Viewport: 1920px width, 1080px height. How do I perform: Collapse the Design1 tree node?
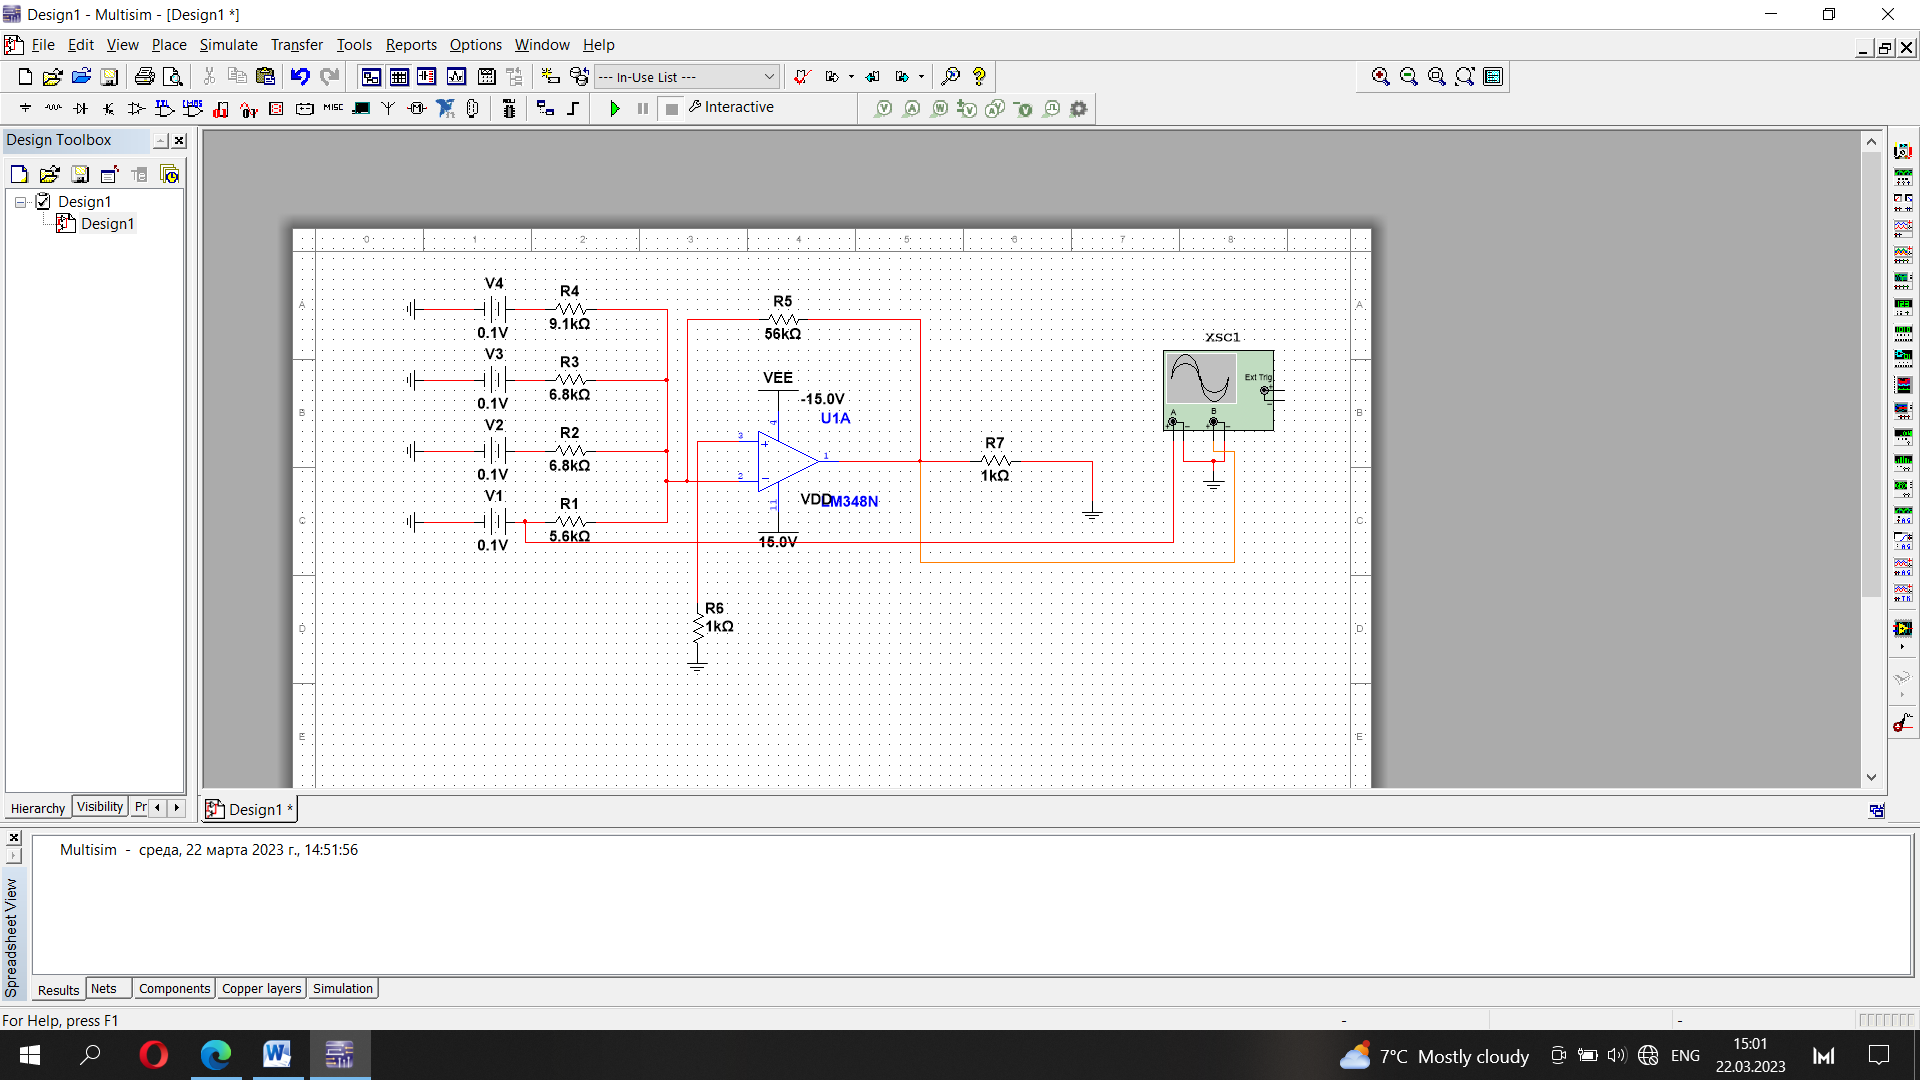click(20, 202)
